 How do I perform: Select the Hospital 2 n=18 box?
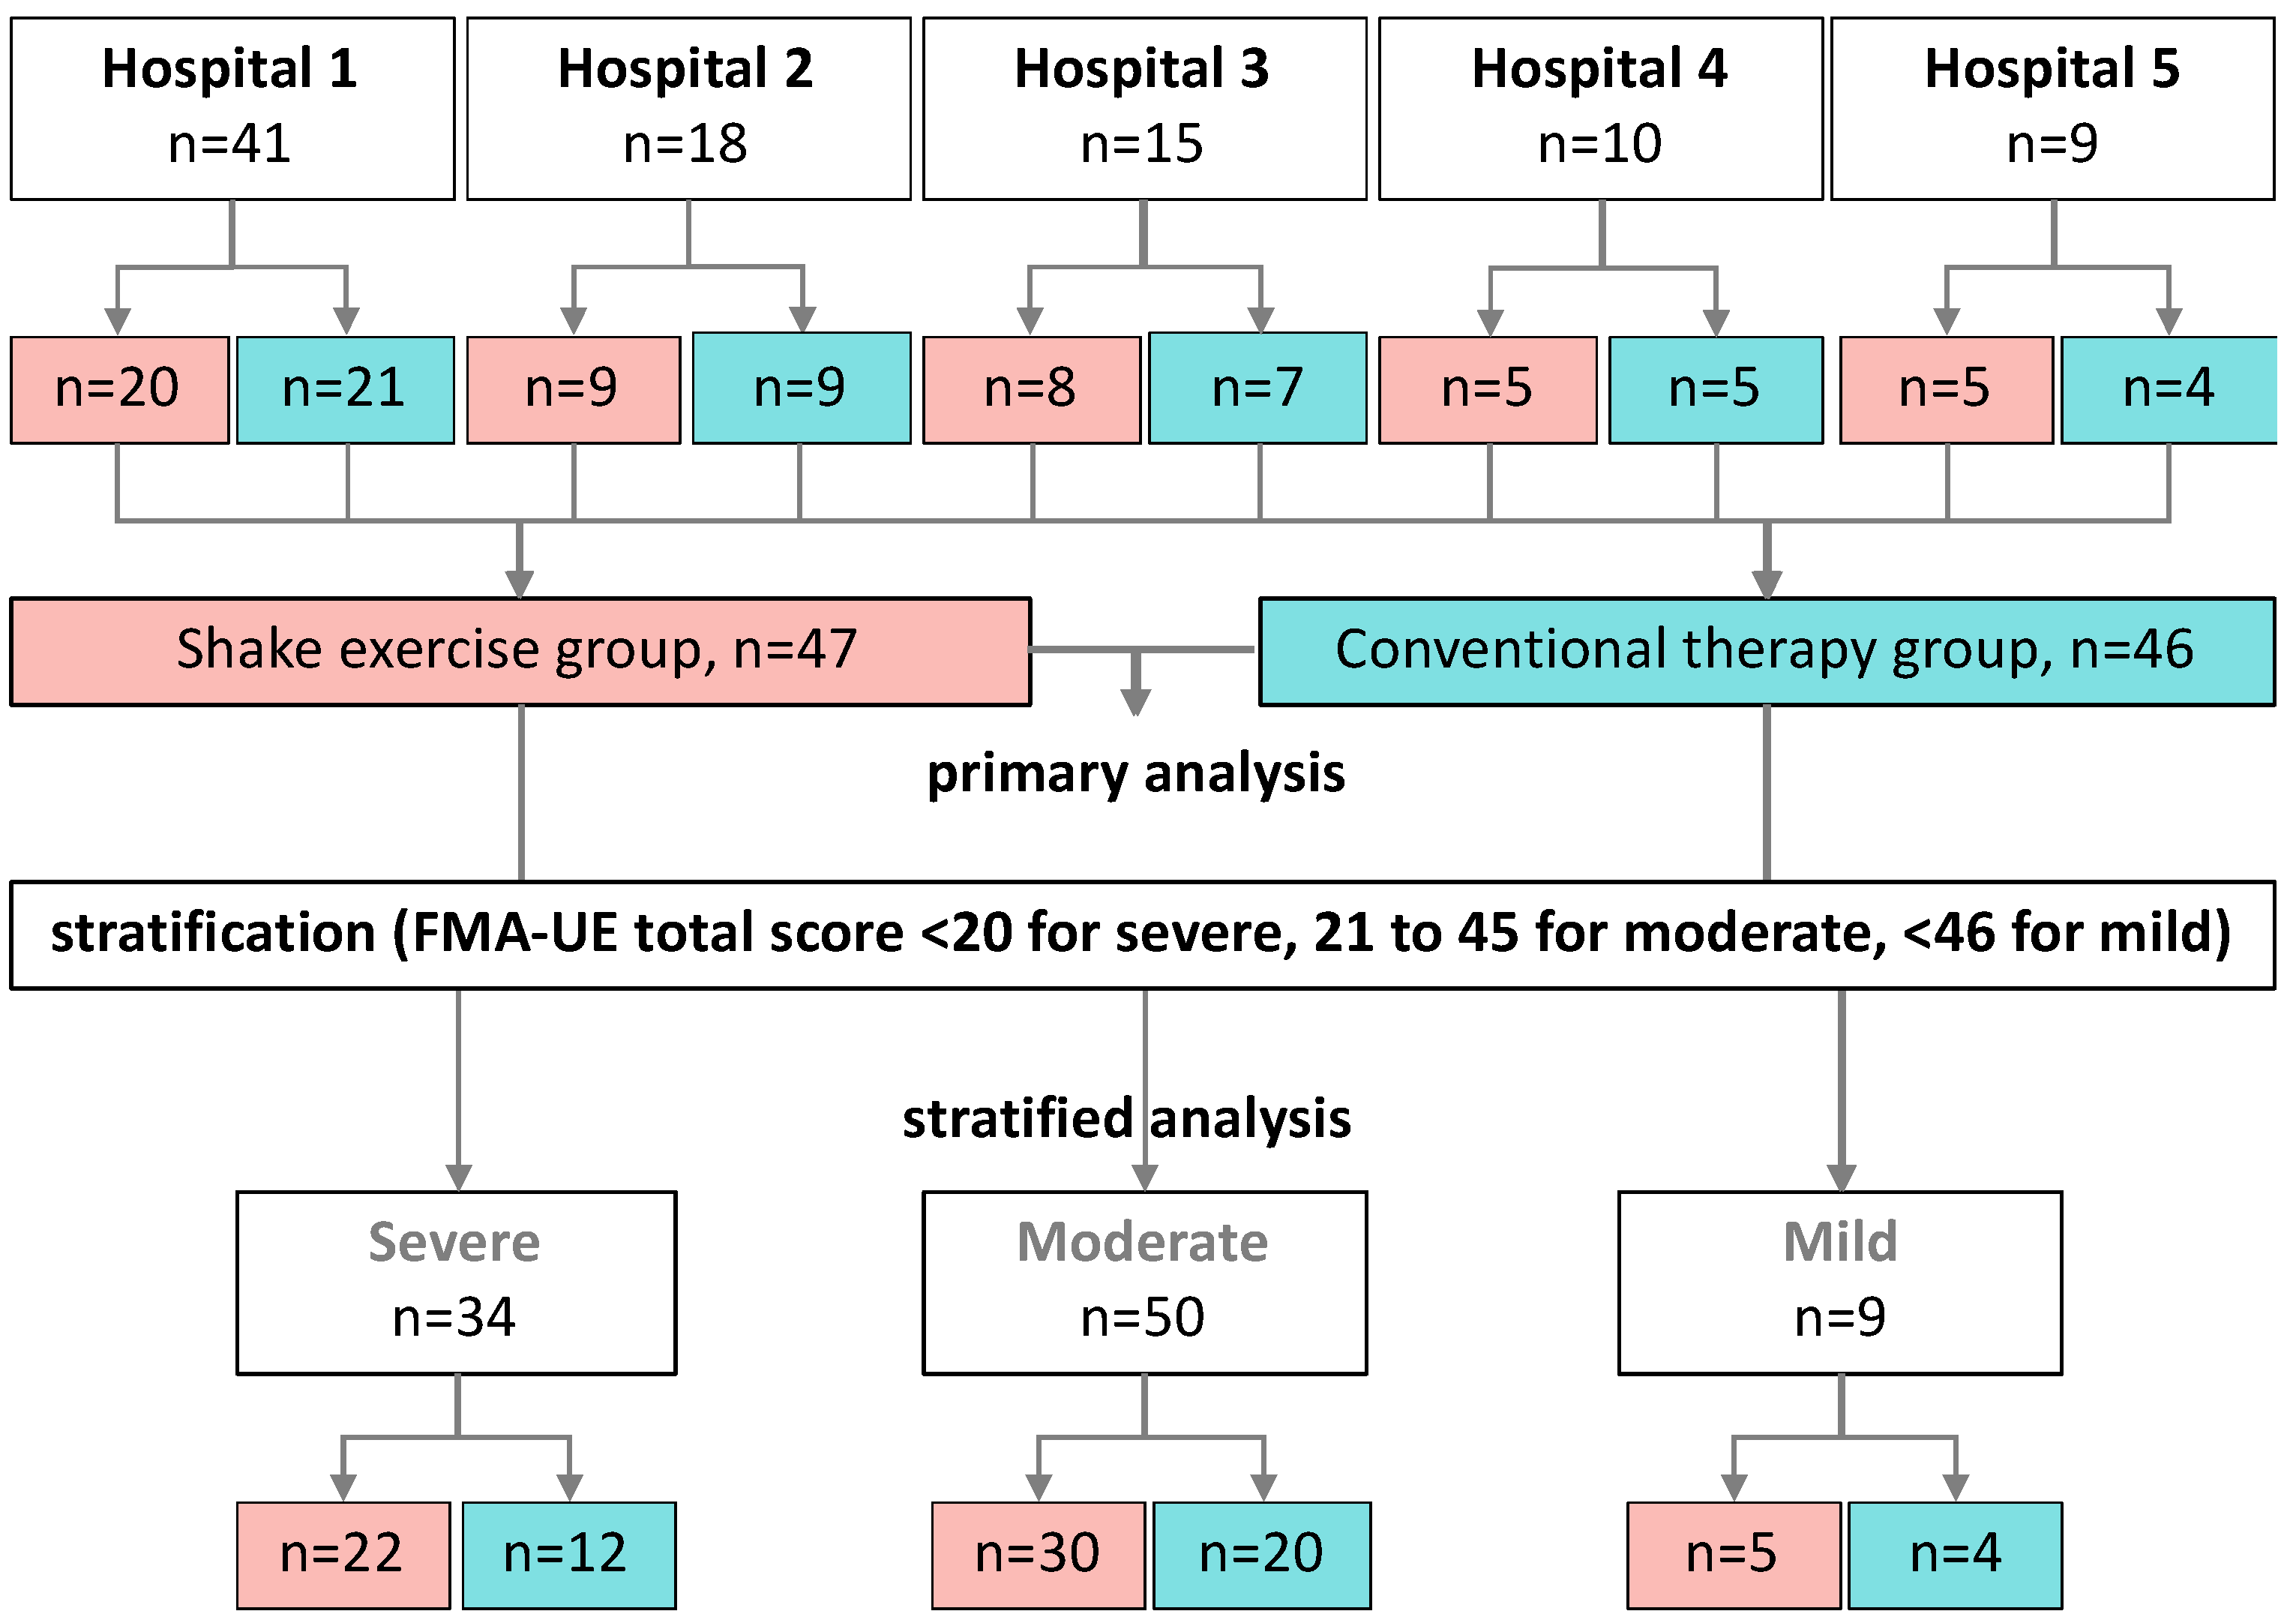(x=689, y=109)
